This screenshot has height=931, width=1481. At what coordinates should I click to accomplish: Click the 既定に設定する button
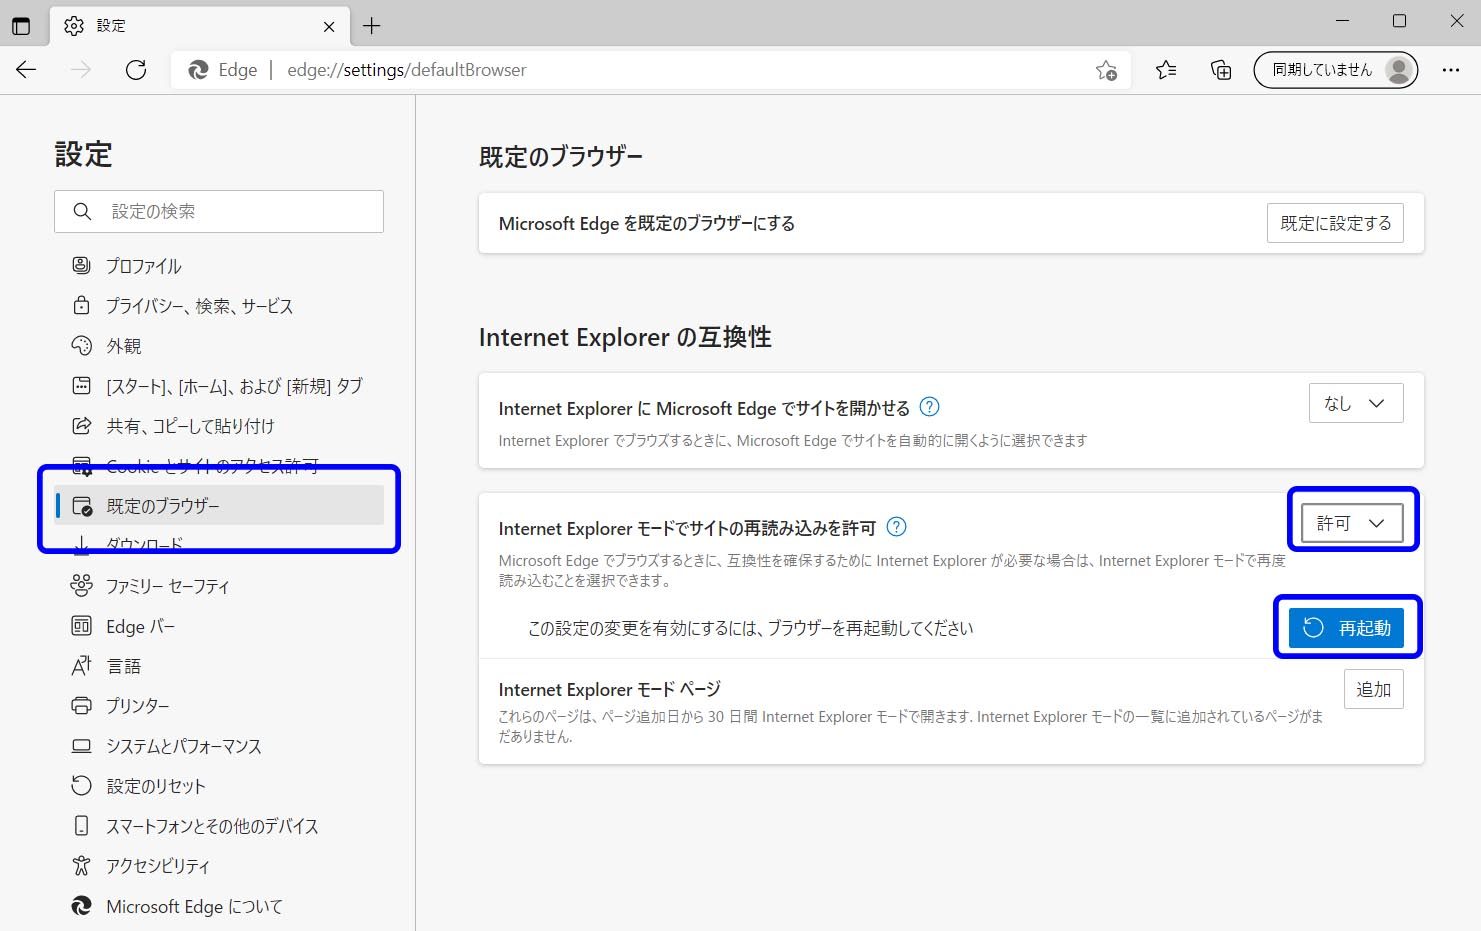[x=1335, y=223]
